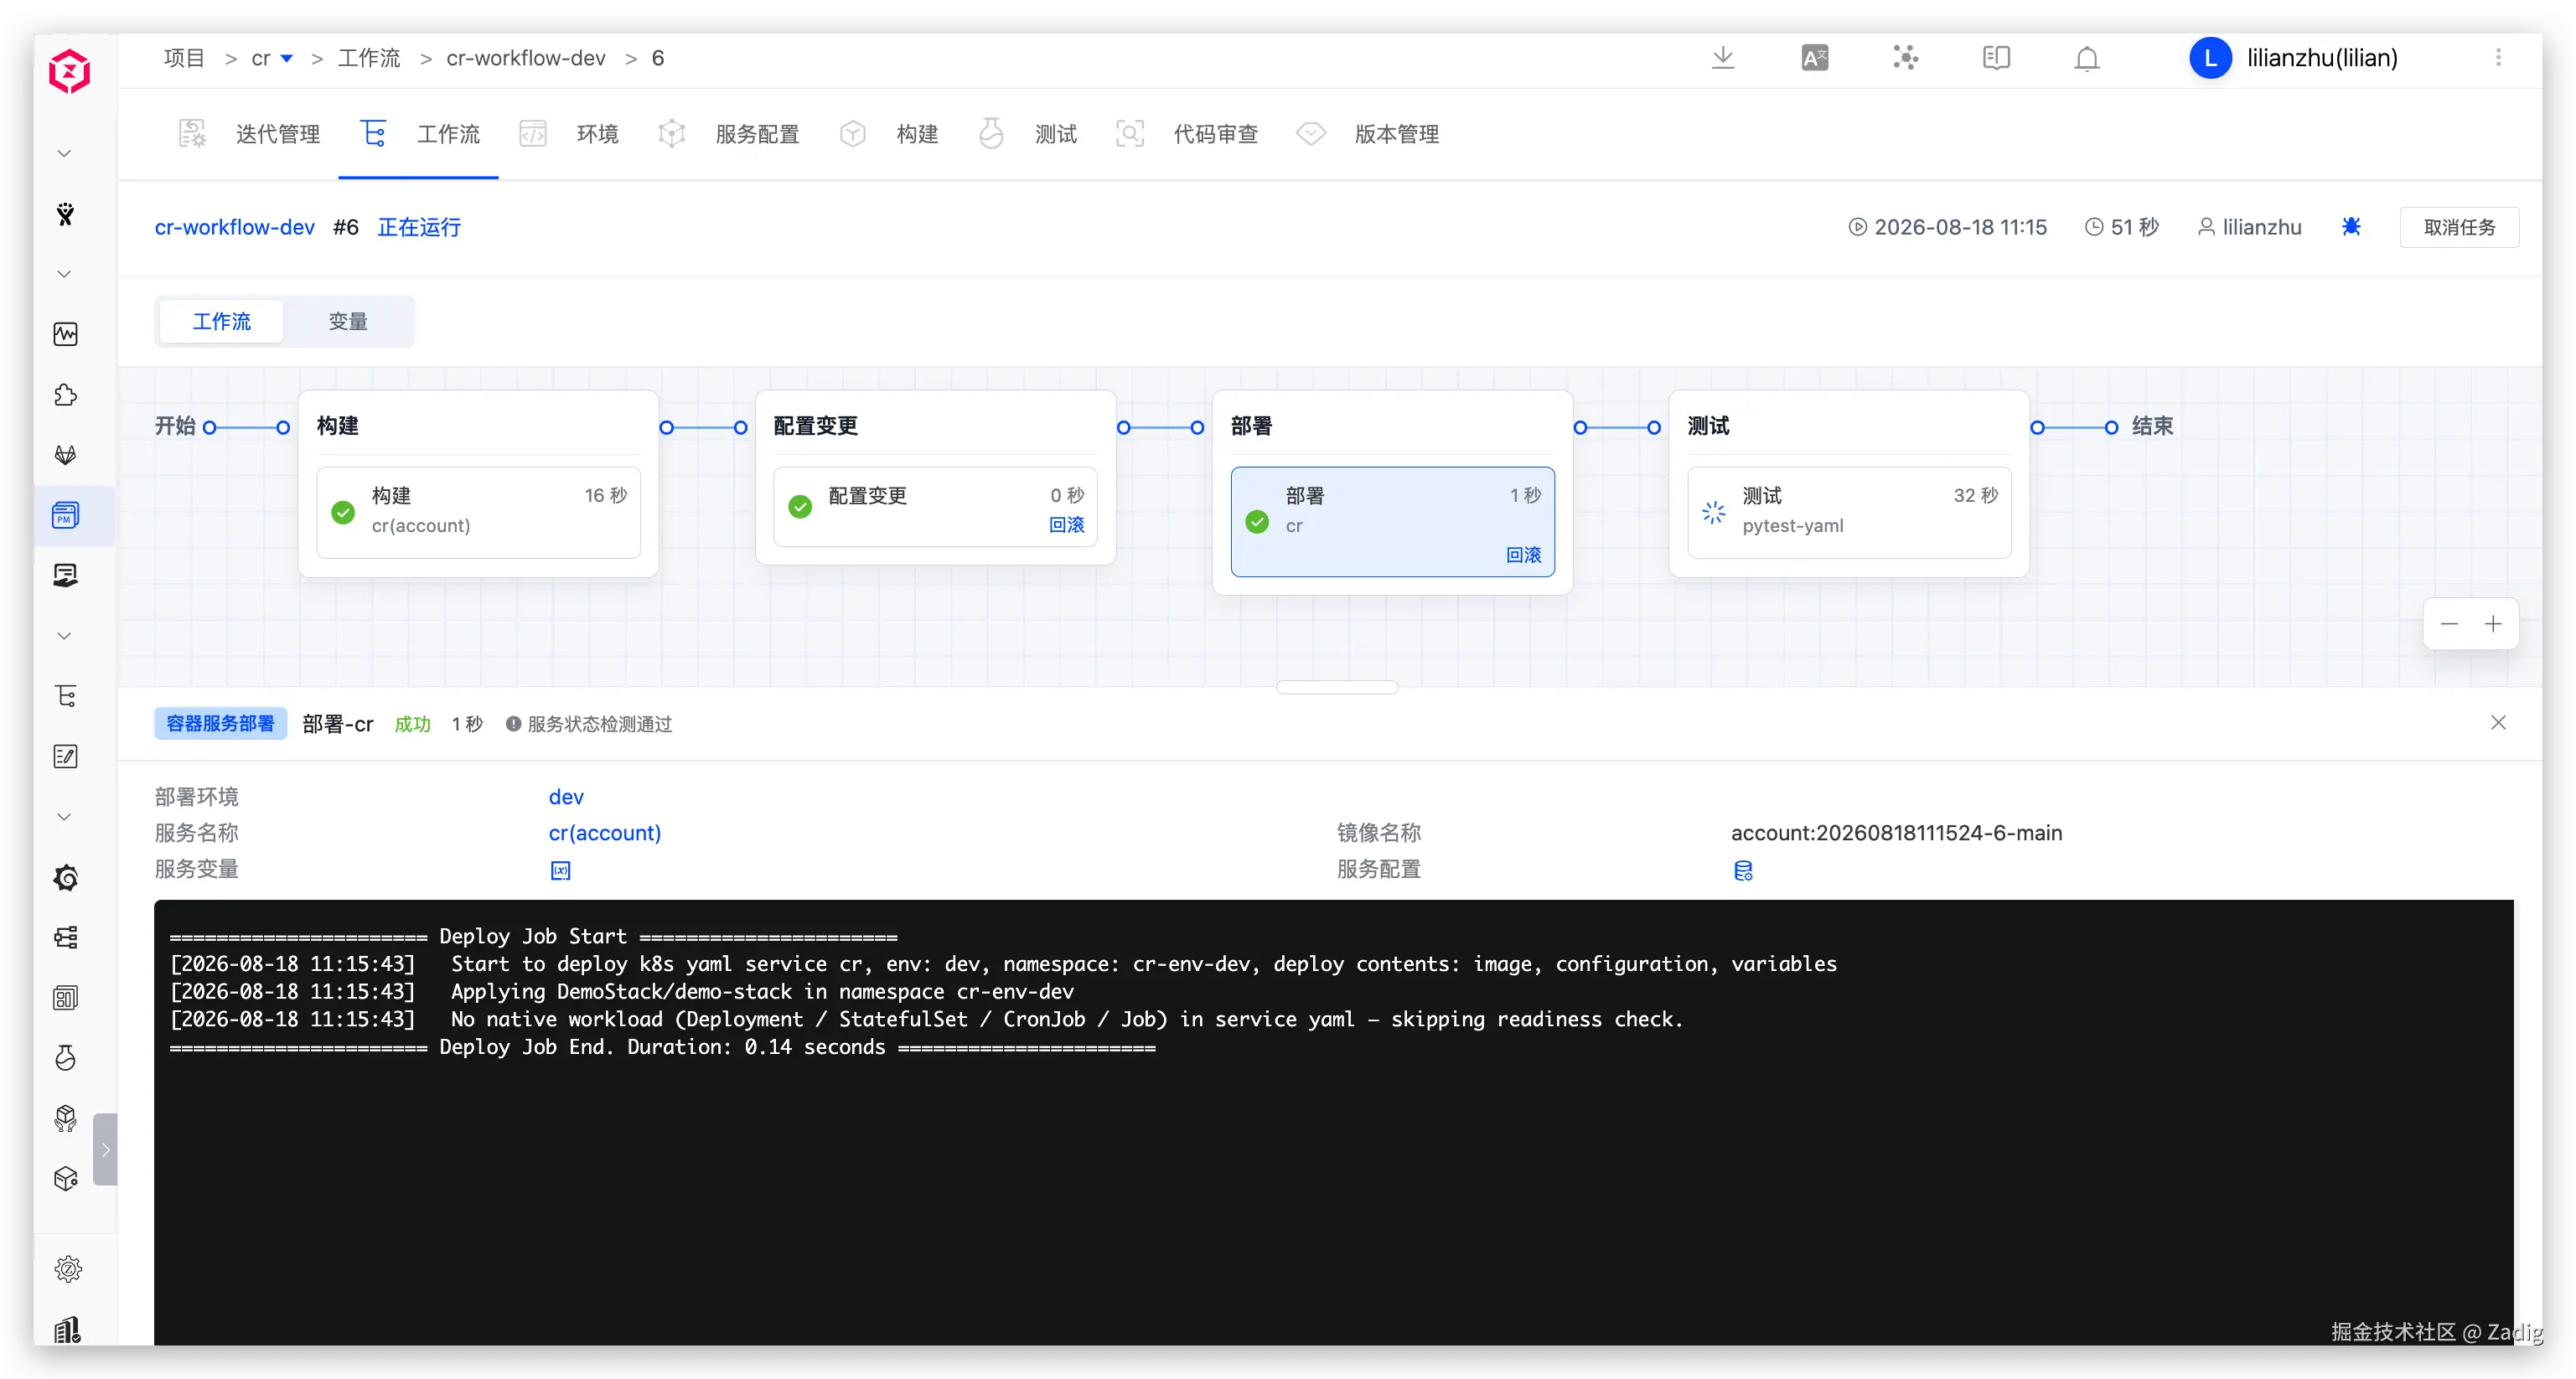This screenshot has height=1379, width=2576.
Task: Click the 取消任务 button
Action: tap(2459, 227)
